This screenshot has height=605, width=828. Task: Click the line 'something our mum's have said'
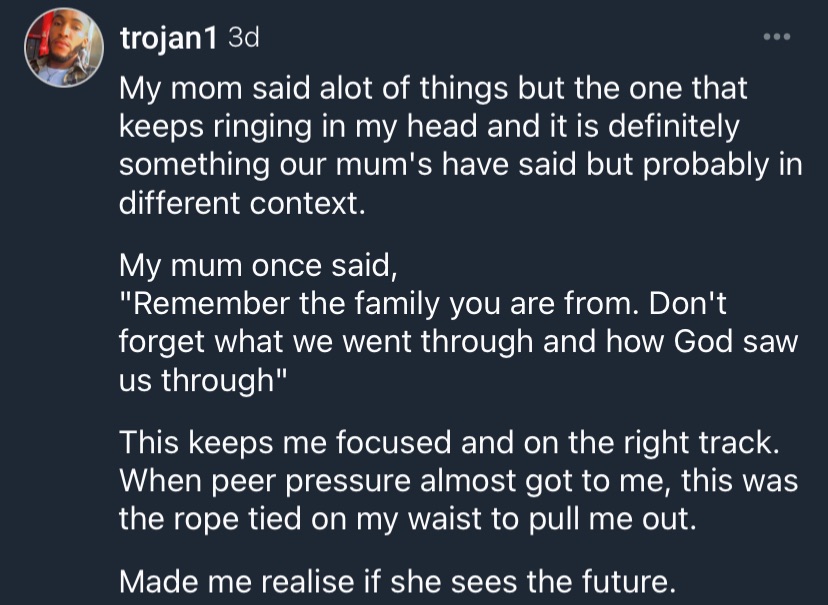coord(460,165)
